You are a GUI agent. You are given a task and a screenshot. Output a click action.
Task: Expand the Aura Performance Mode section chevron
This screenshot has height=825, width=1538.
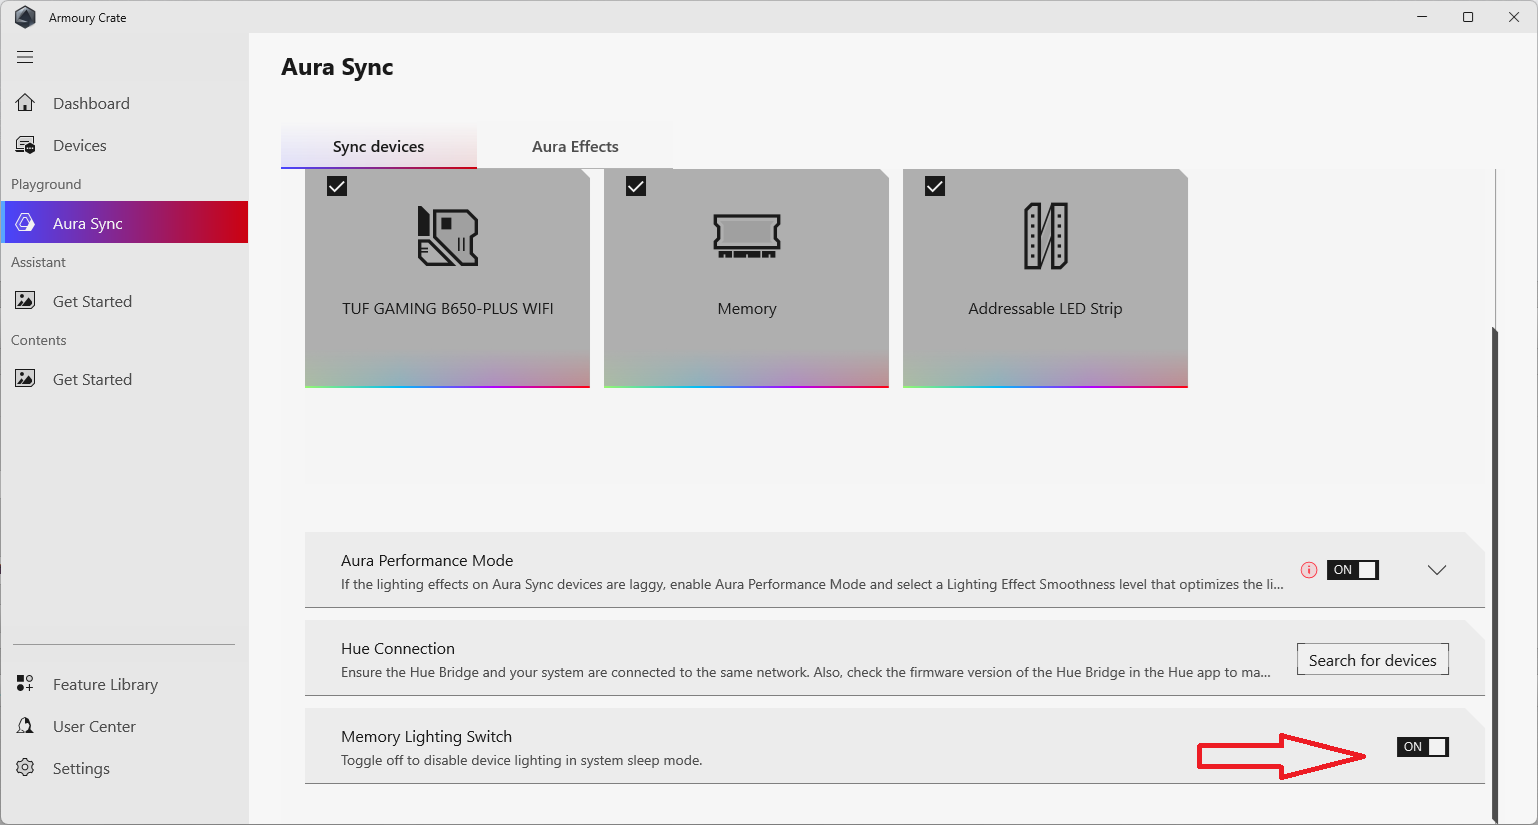1437,570
